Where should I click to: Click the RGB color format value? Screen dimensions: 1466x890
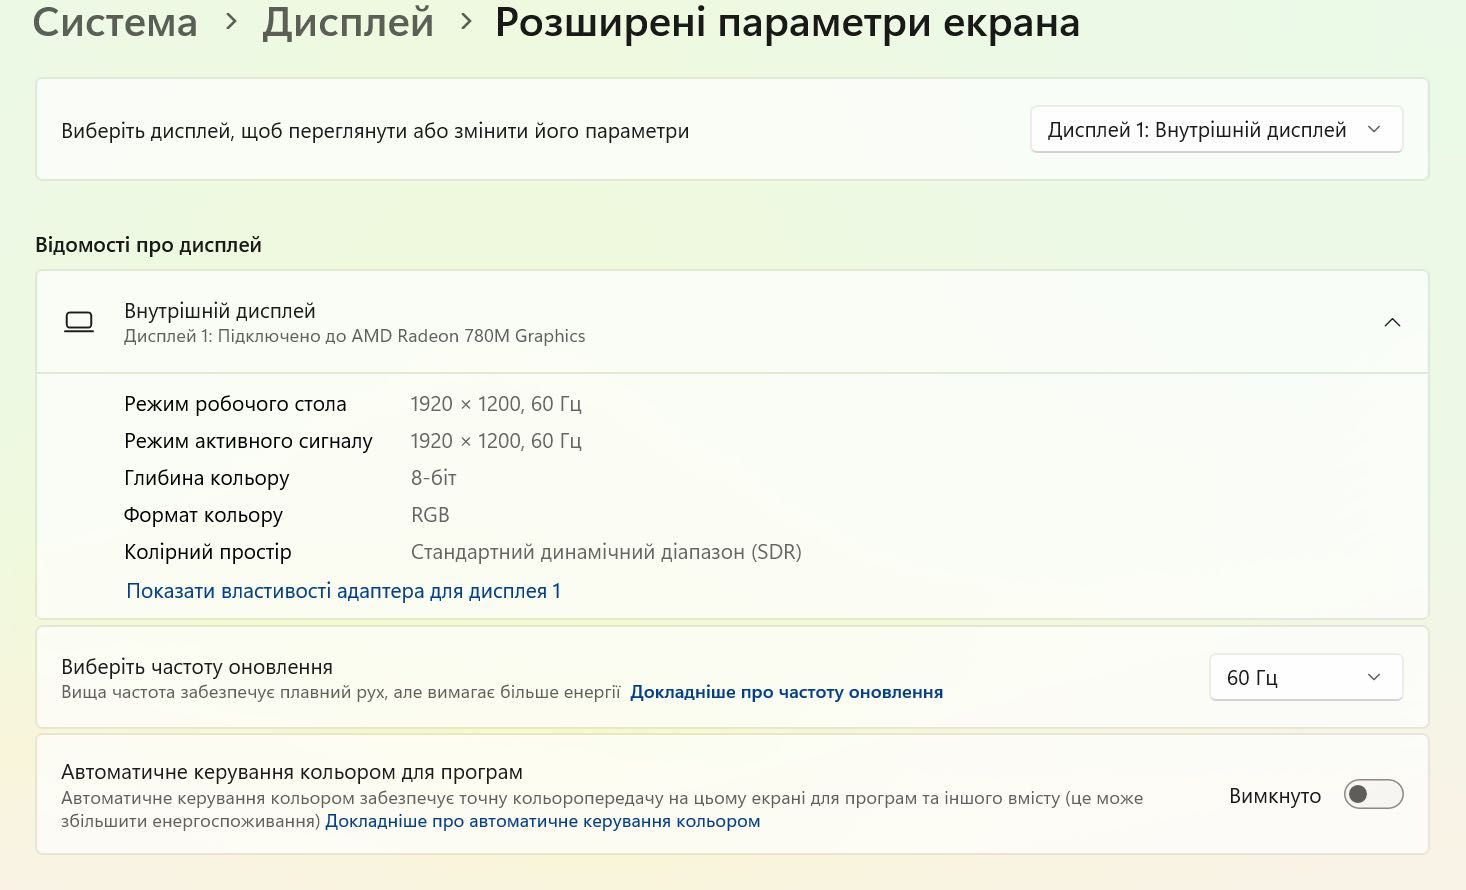click(430, 515)
